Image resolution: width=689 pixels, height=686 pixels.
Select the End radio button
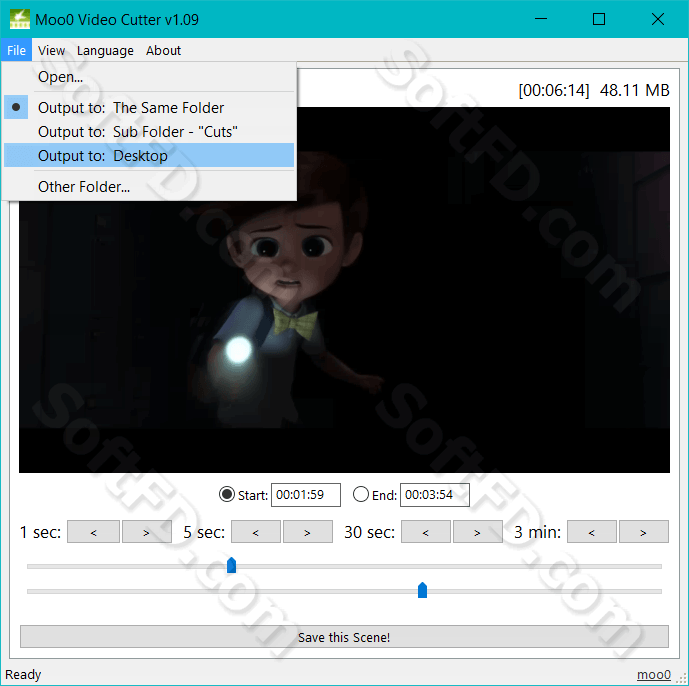[361, 494]
